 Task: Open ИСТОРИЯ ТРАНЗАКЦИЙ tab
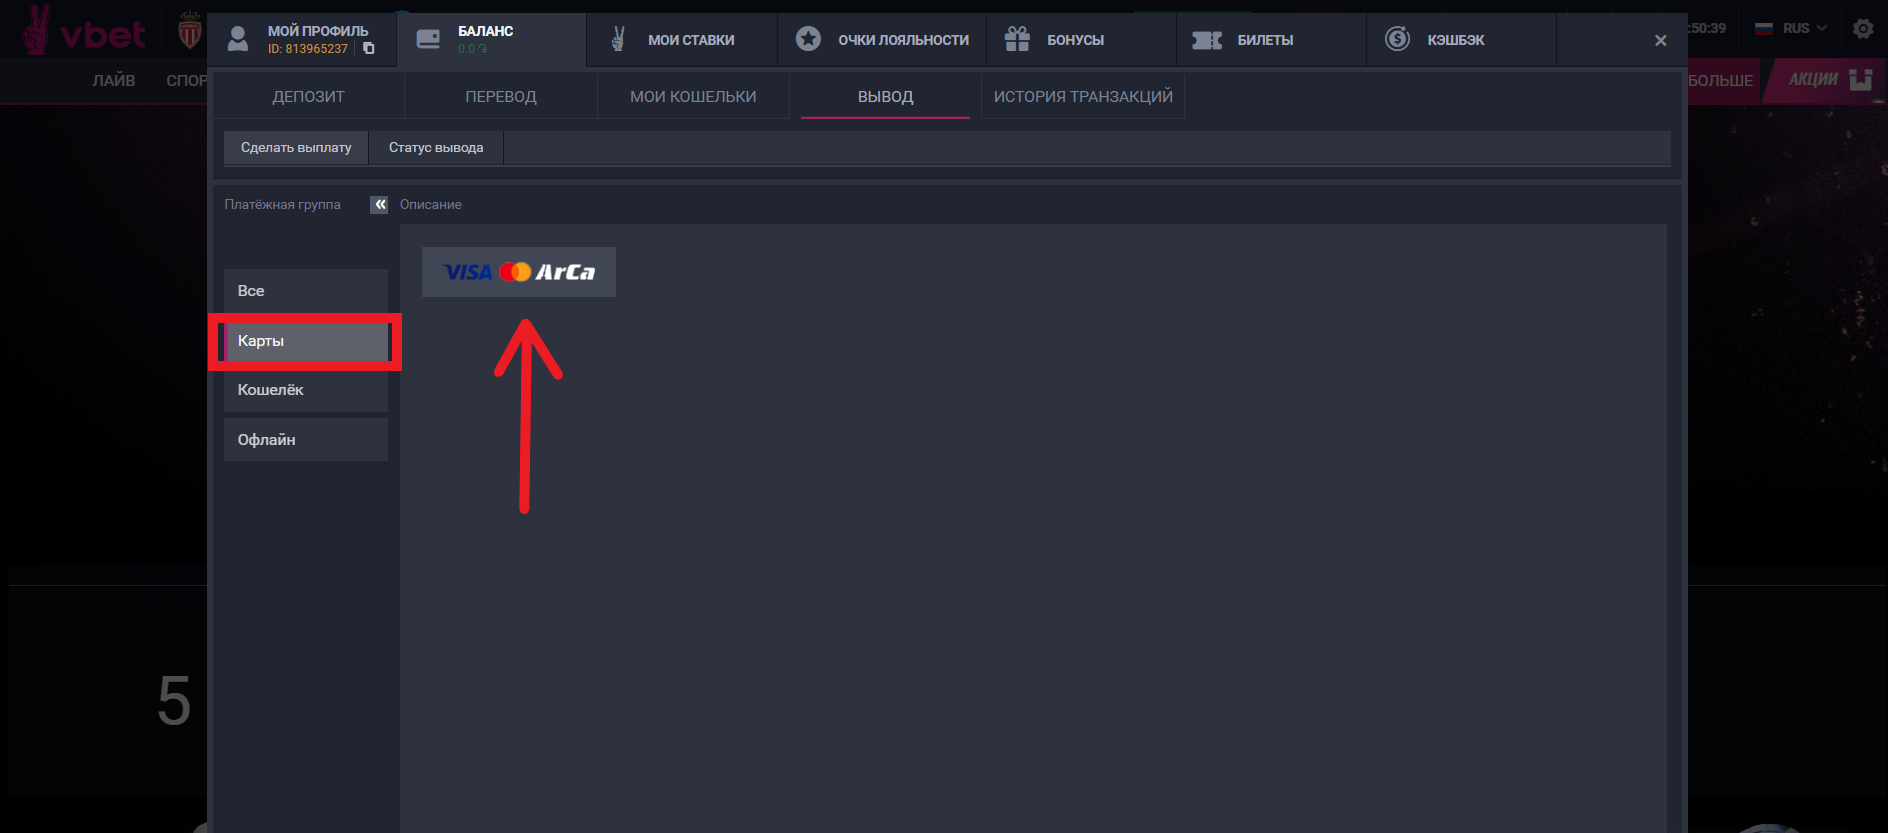click(x=1083, y=97)
